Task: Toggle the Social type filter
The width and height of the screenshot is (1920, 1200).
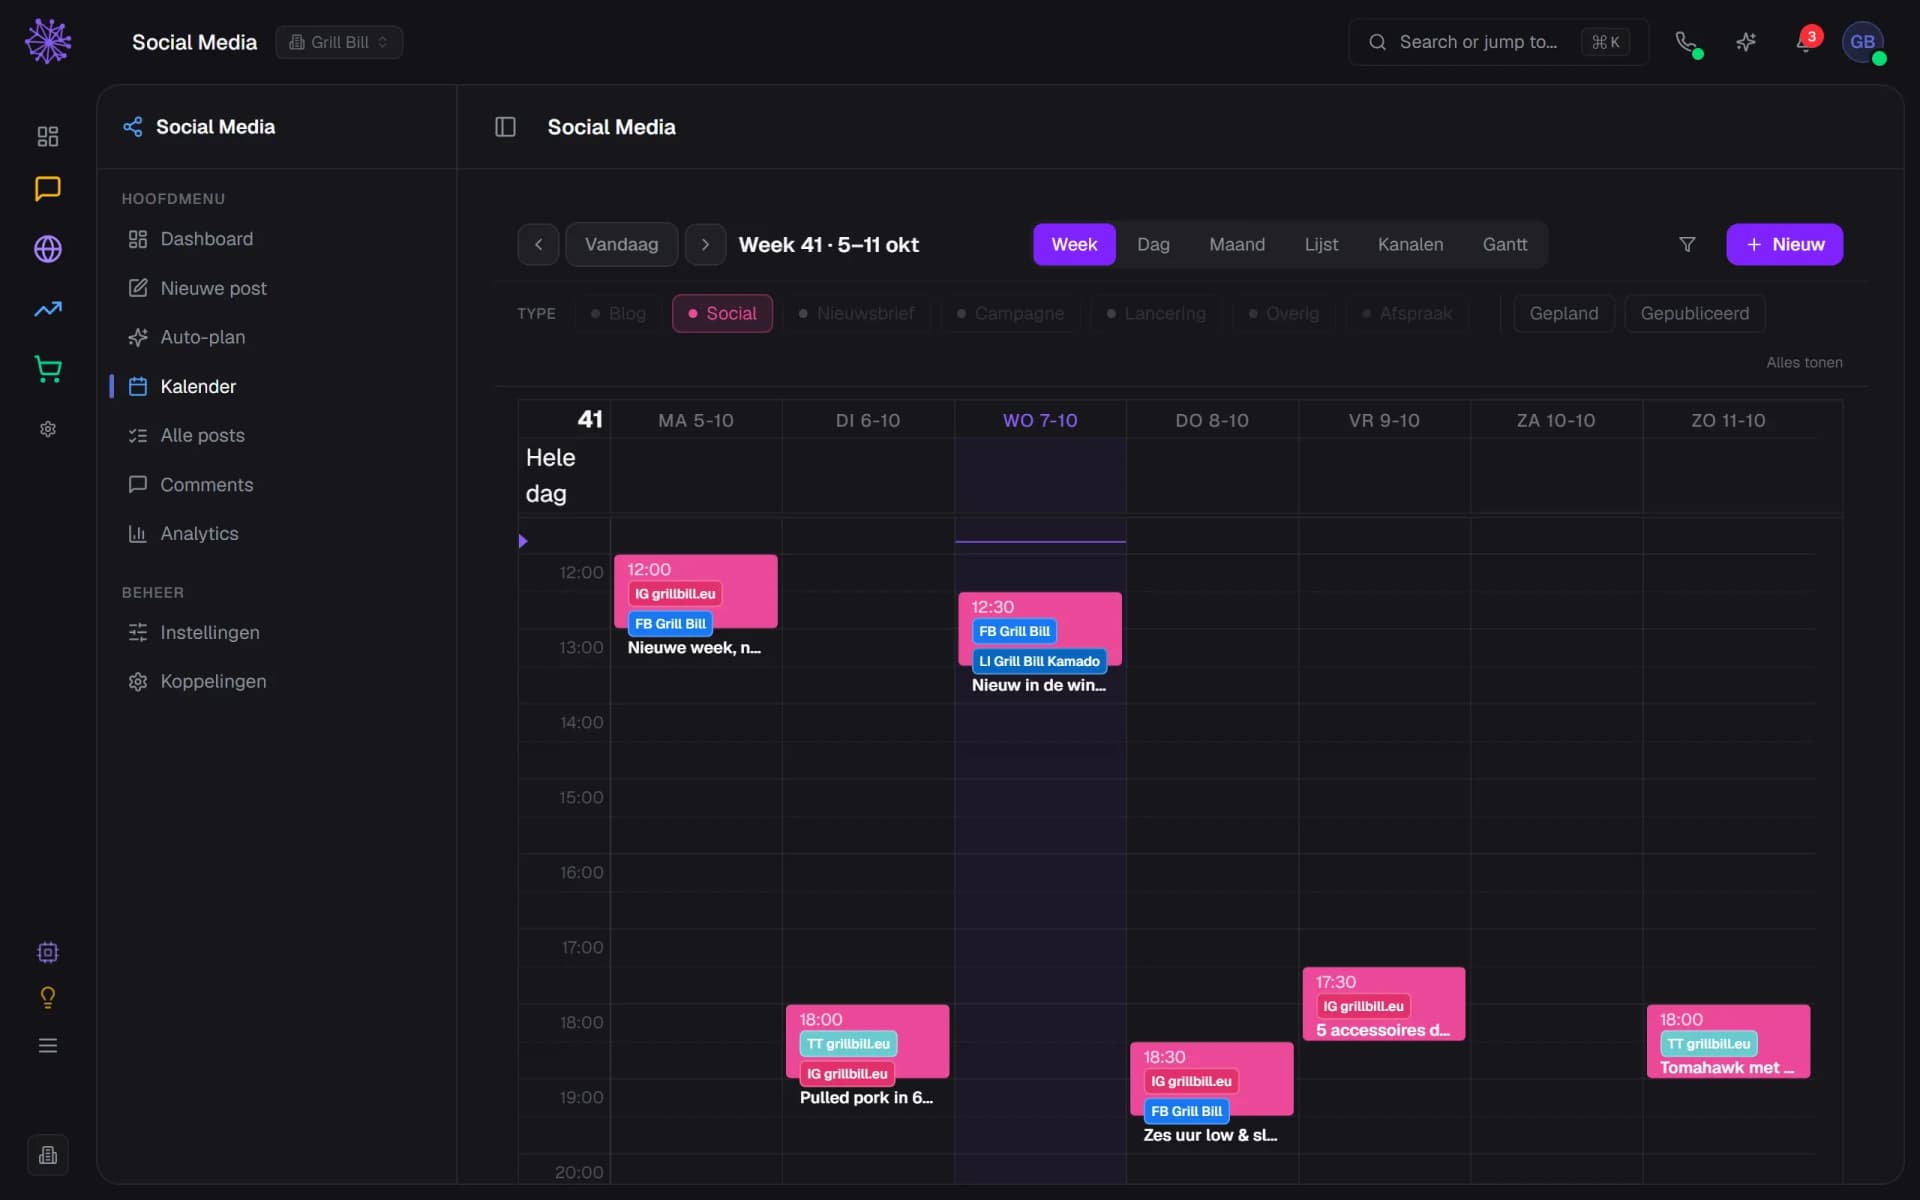Action: coord(722,313)
